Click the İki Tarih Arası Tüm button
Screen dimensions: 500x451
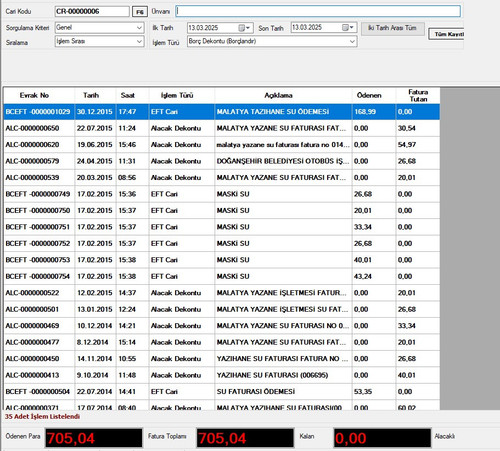pos(392,28)
